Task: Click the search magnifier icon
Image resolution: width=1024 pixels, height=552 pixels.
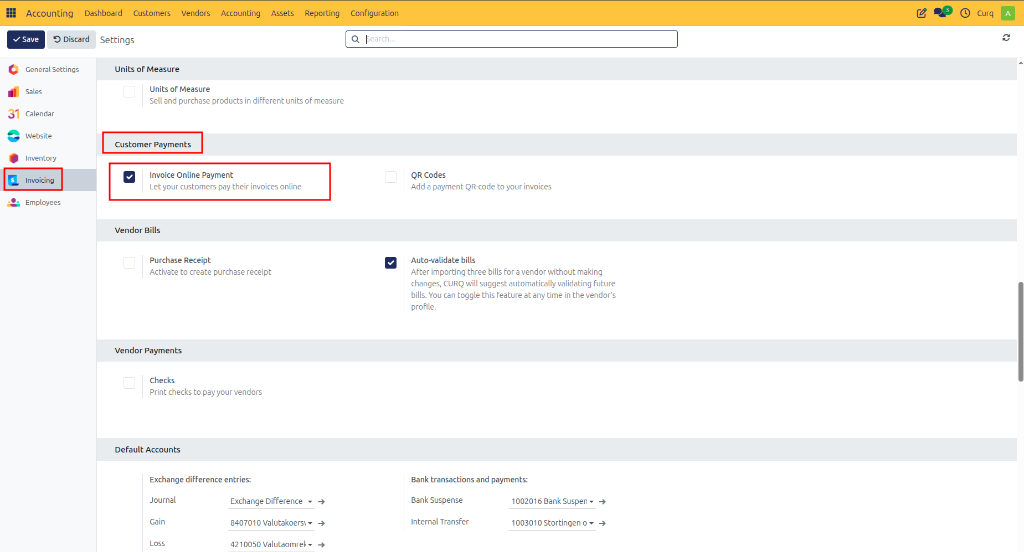Action: (355, 39)
